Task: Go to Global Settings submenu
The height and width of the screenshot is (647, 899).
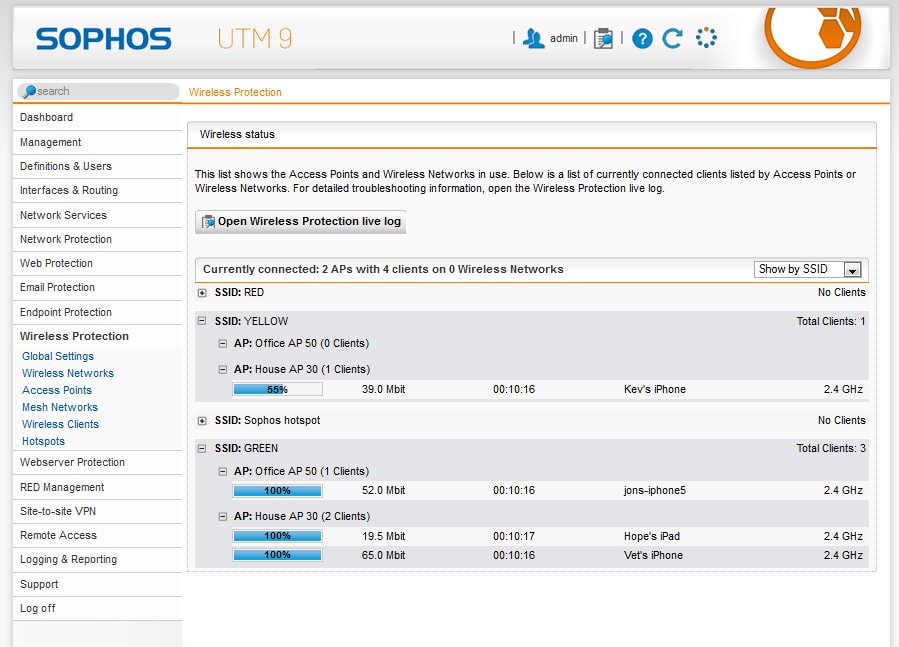Action: (58, 356)
